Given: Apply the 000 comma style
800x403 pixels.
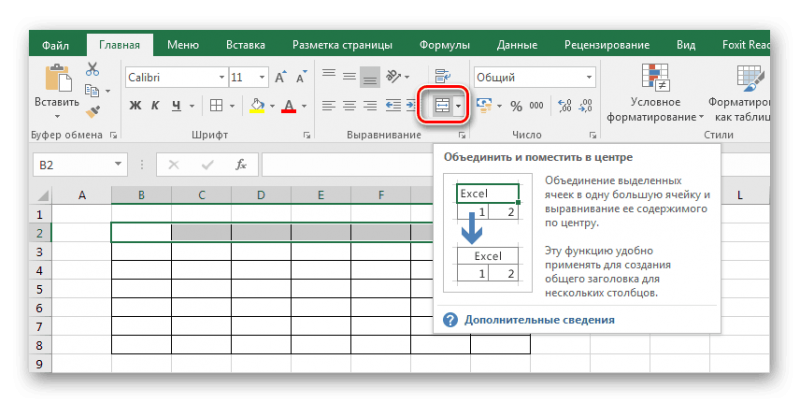Looking at the screenshot, I should pos(536,106).
